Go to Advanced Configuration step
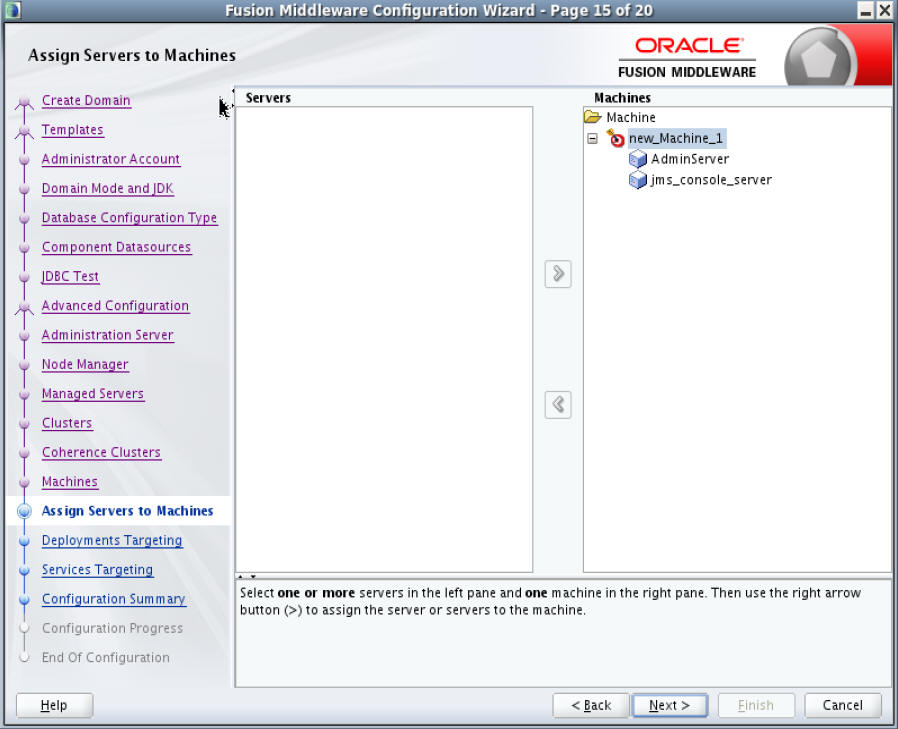The image size is (898, 729). point(115,306)
